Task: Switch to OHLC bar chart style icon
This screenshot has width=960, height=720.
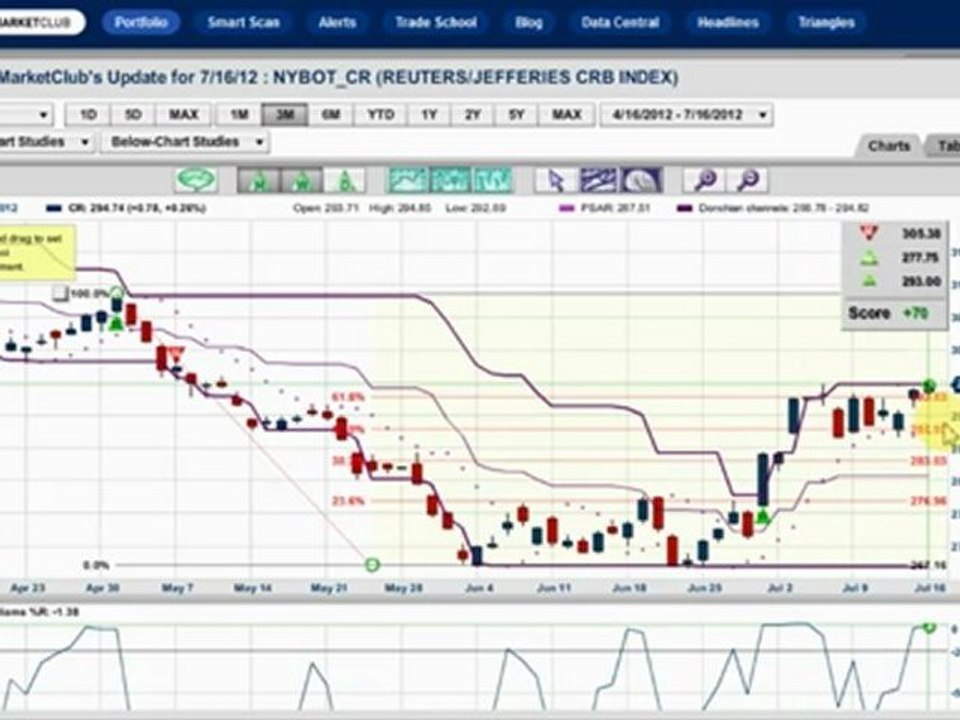Action: point(492,181)
